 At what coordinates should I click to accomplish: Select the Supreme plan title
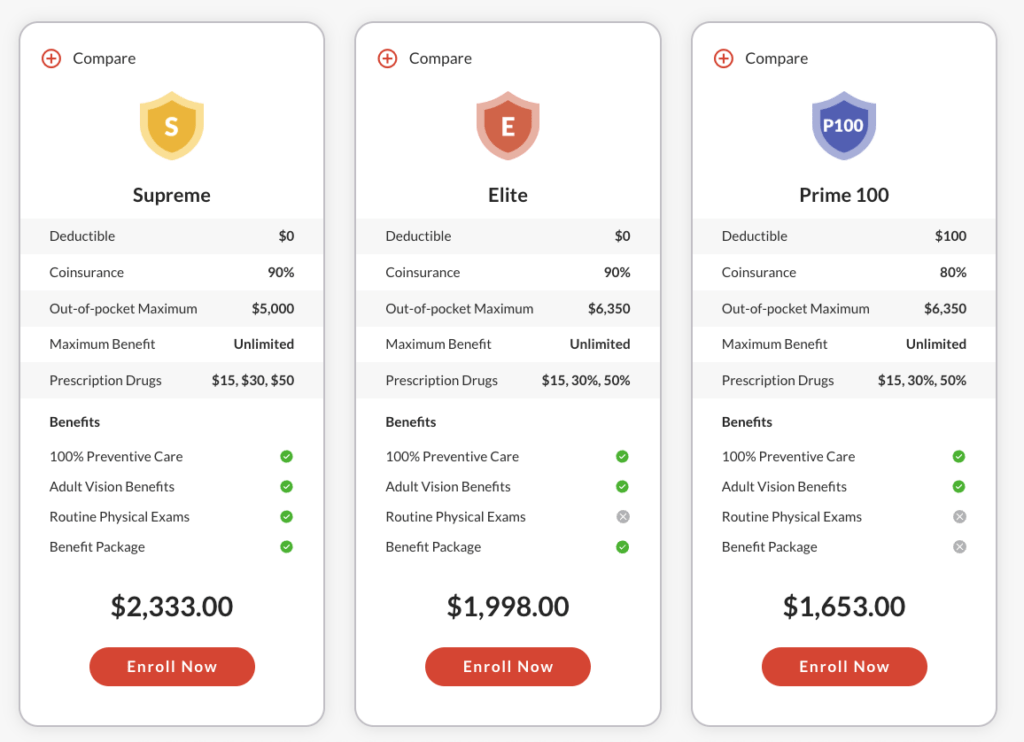pyautogui.click(x=172, y=195)
